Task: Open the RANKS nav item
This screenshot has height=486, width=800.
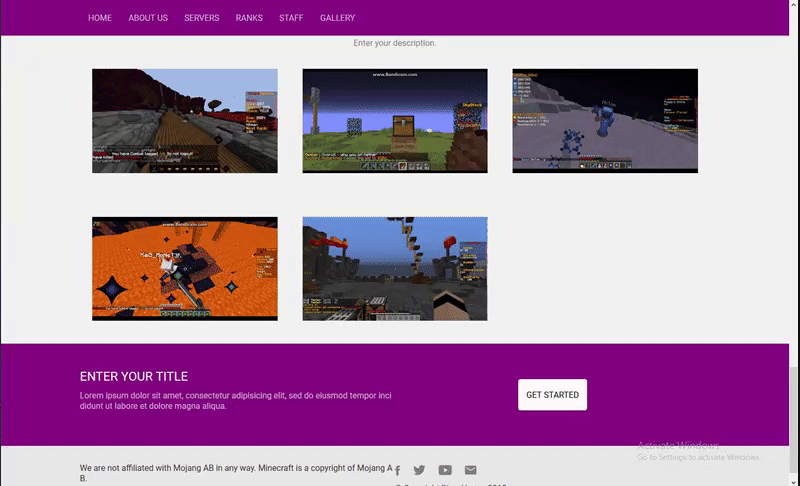Action: pos(249,18)
